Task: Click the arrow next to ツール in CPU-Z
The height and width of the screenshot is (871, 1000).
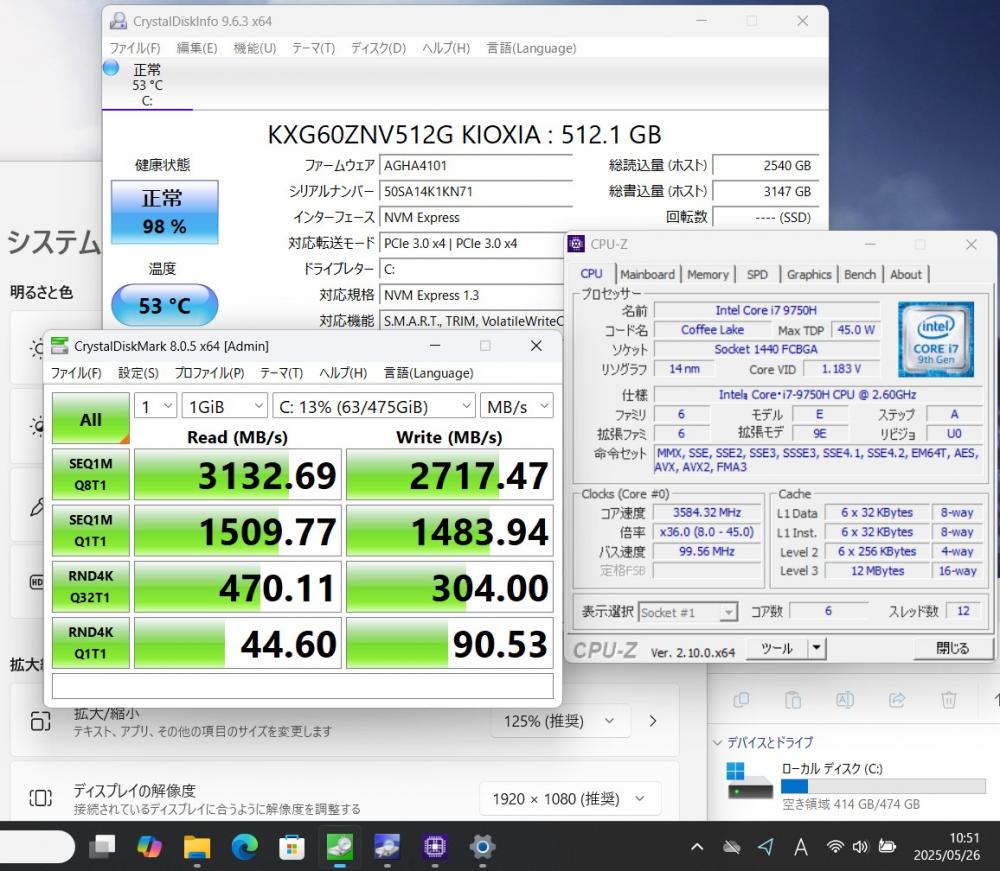Action: click(x=816, y=648)
